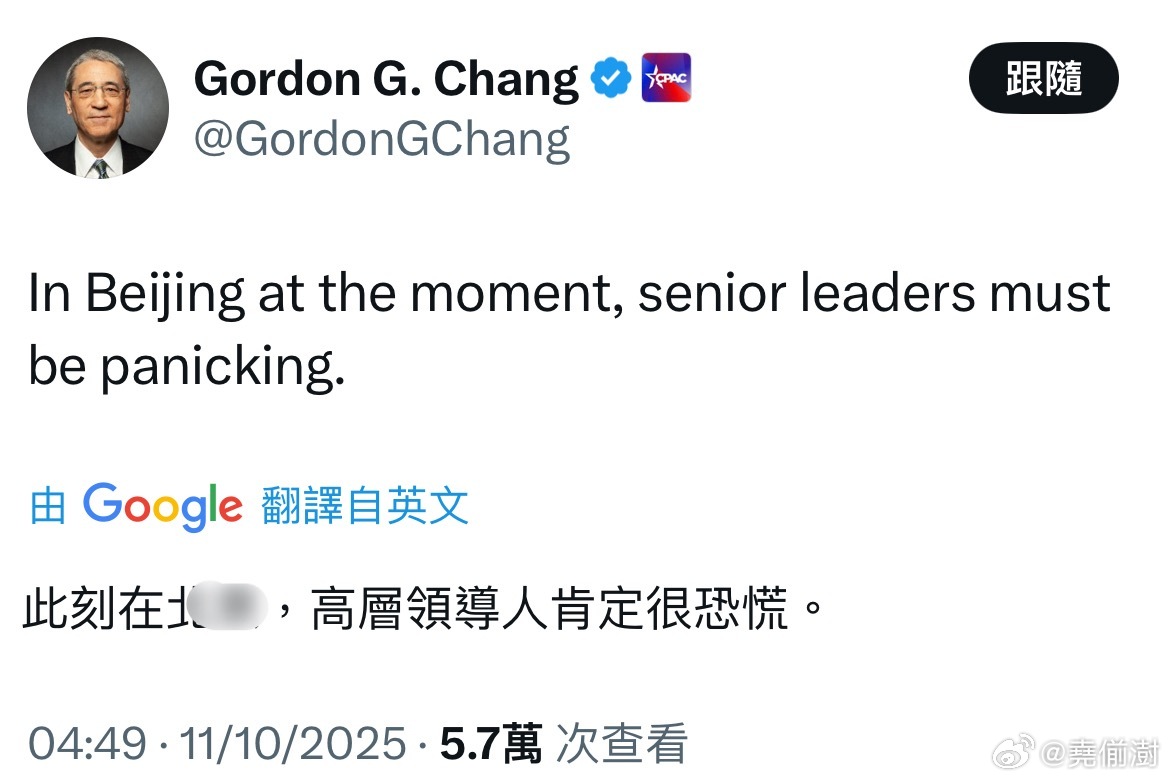Open Gordon G. Chang's profile avatar
1170x781 pixels.
pyautogui.click(x=97, y=107)
